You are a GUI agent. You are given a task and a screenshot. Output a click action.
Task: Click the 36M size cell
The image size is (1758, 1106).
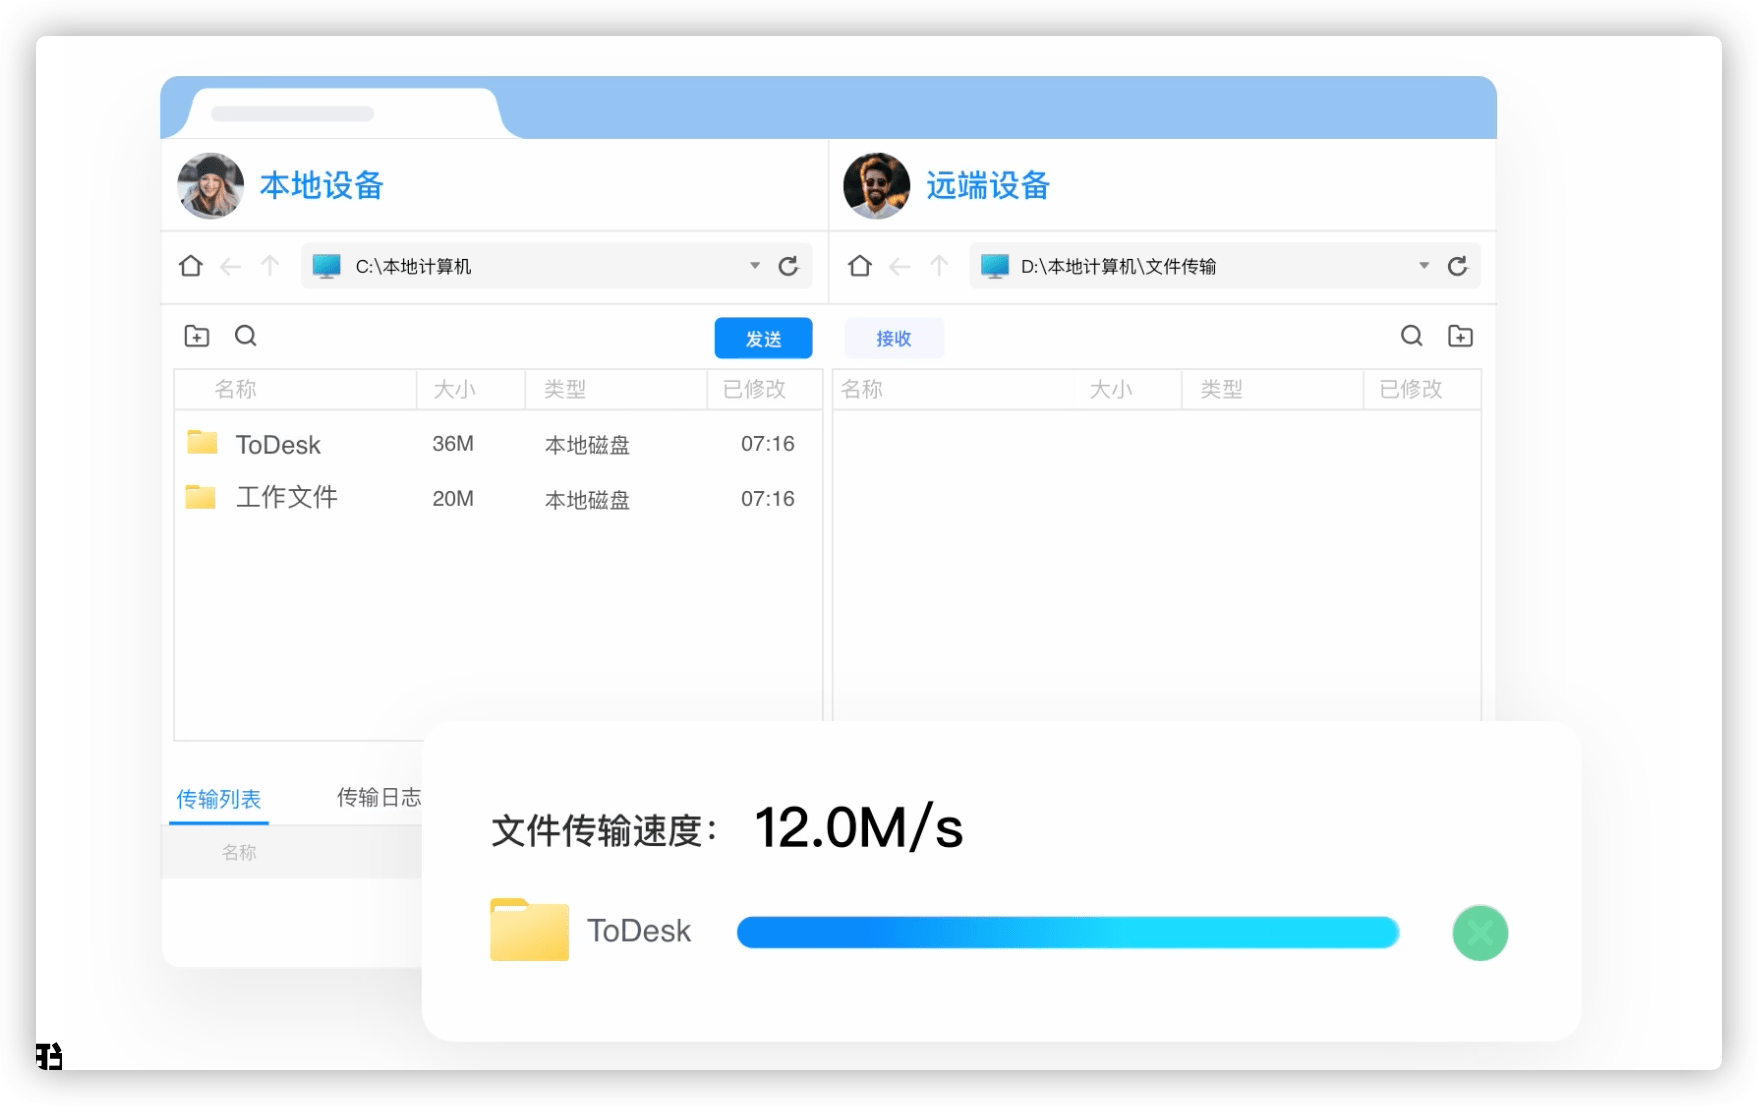coord(453,444)
